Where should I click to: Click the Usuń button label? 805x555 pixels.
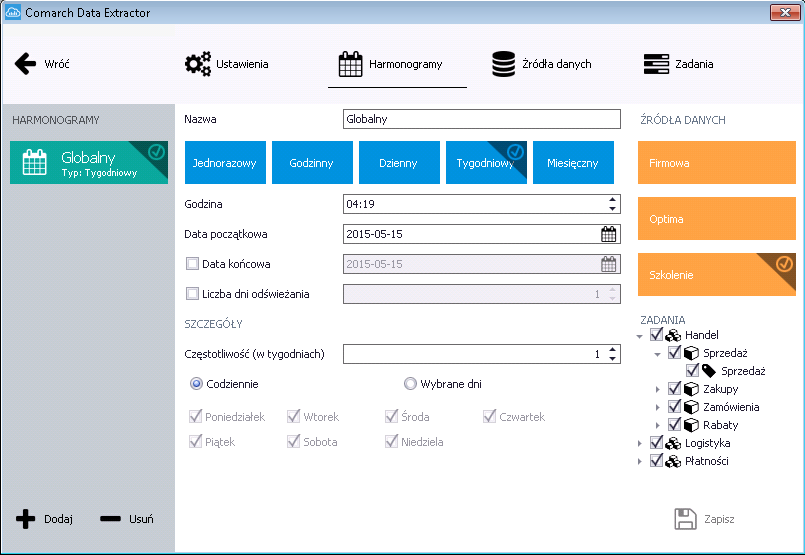coord(141,519)
